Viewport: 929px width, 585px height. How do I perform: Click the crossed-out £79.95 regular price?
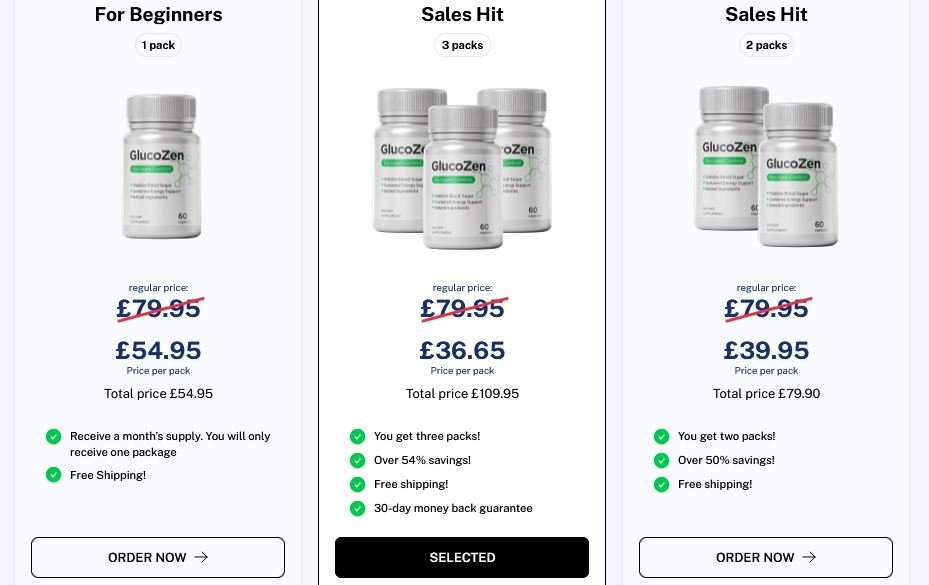[x=158, y=309]
